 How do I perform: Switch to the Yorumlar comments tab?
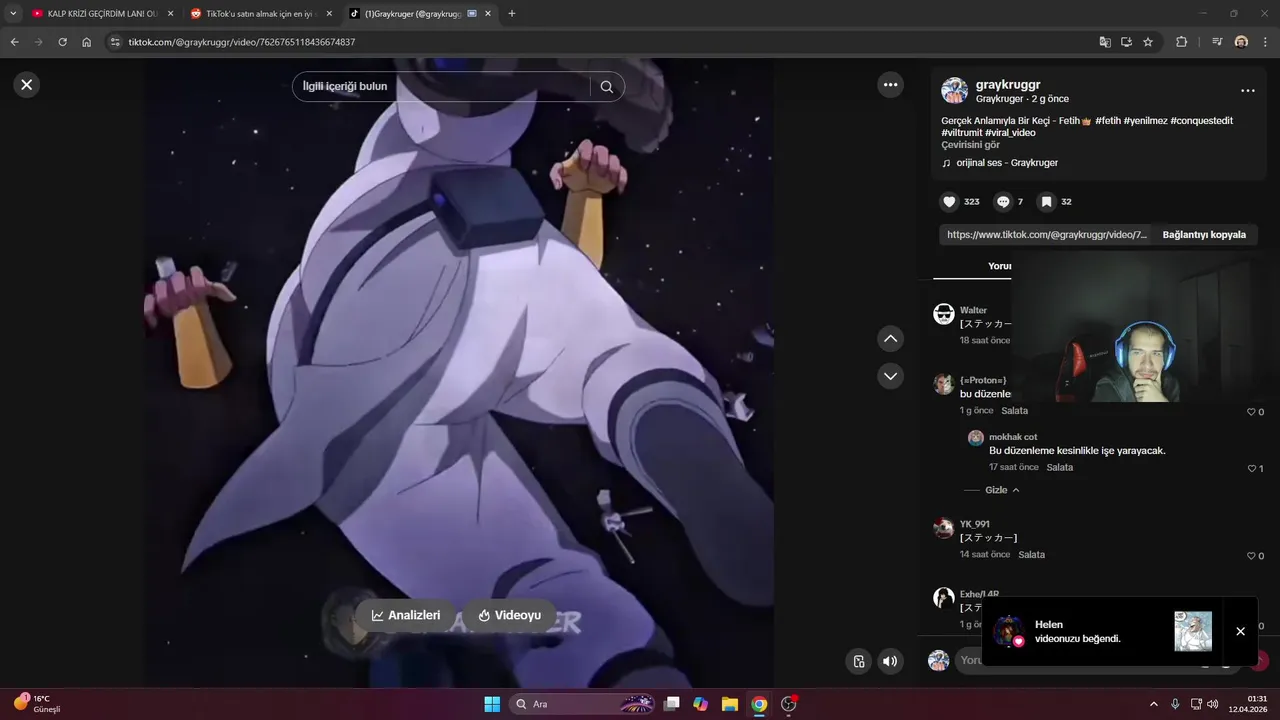pyautogui.click(x=999, y=266)
